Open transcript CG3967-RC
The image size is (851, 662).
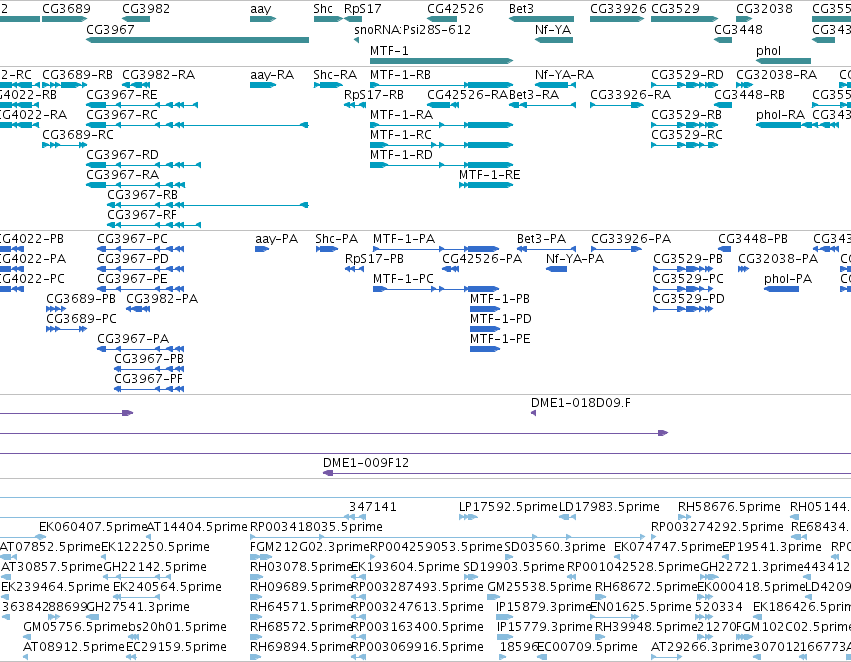click(x=198, y=125)
